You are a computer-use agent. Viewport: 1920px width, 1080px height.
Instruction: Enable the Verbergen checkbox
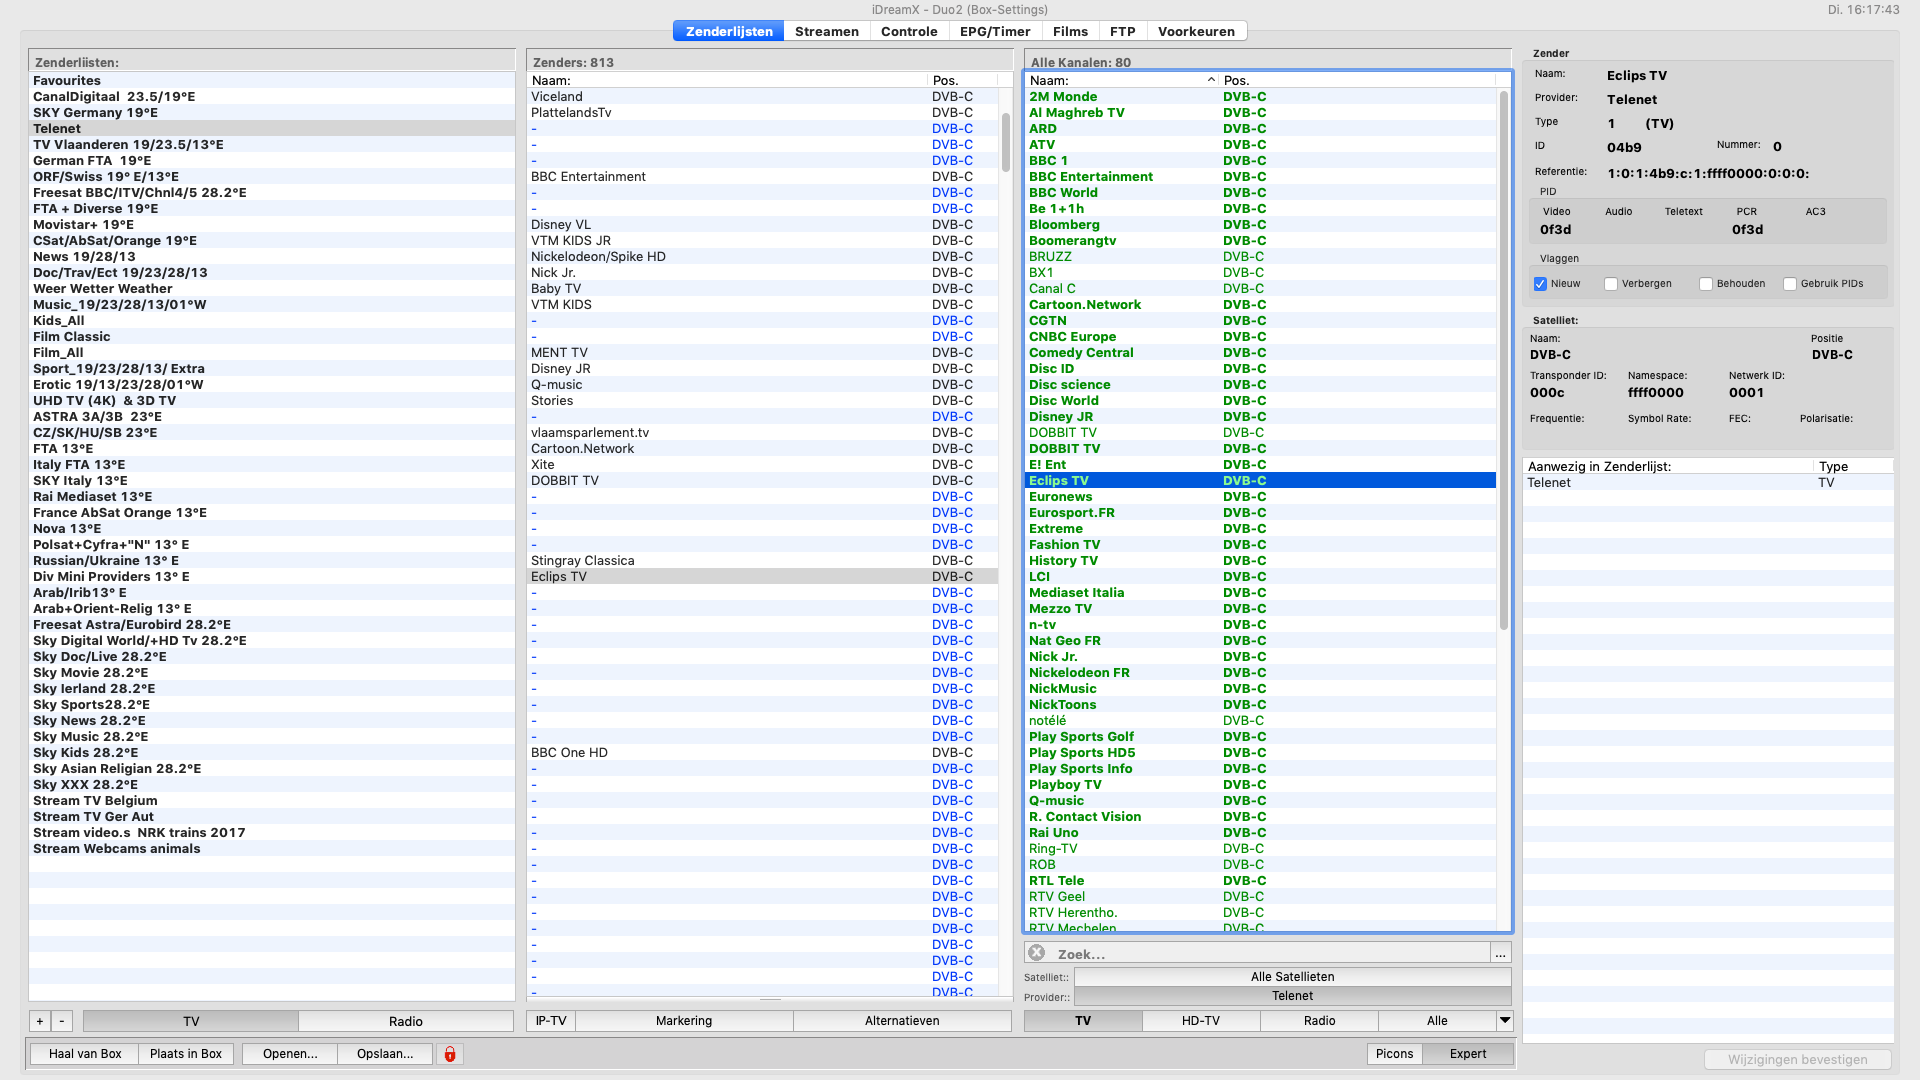pyautogui.click(x=1611, y=284)
